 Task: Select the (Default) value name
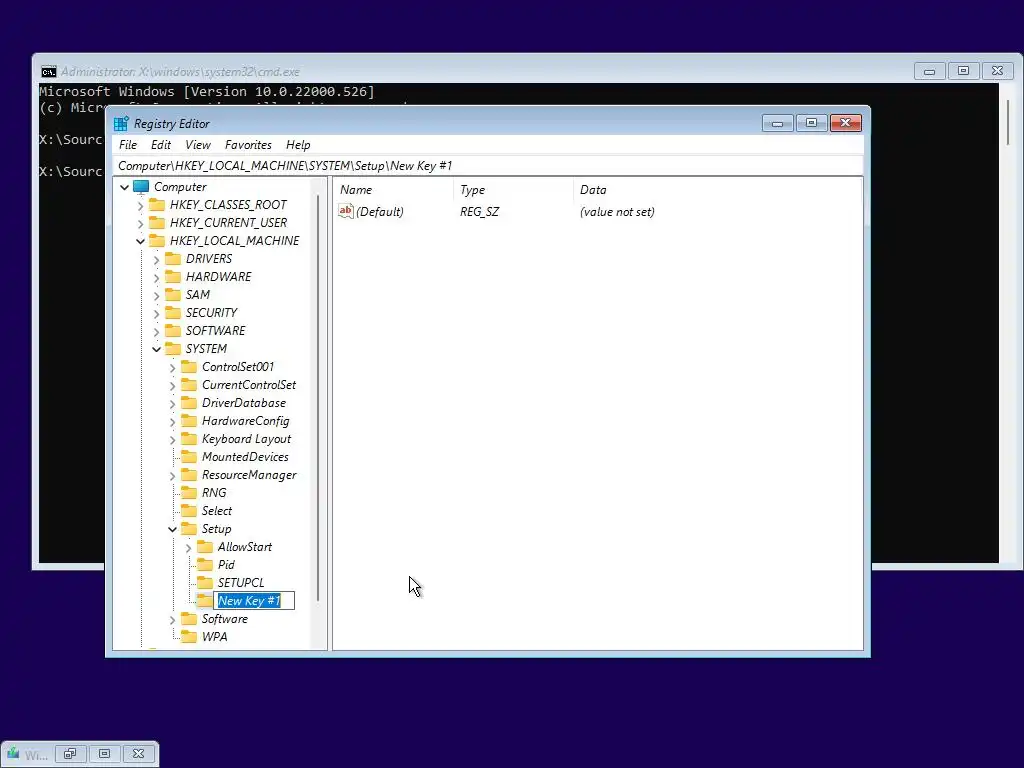(379, 212)
